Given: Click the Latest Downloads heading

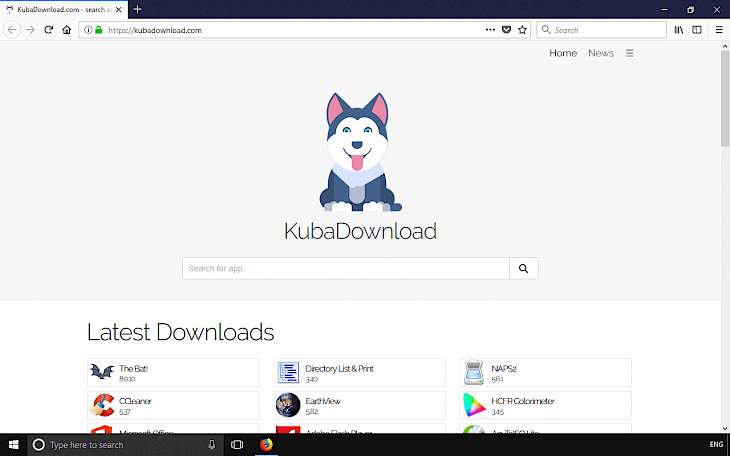Looking at the screenshot, I should [181, 332].
